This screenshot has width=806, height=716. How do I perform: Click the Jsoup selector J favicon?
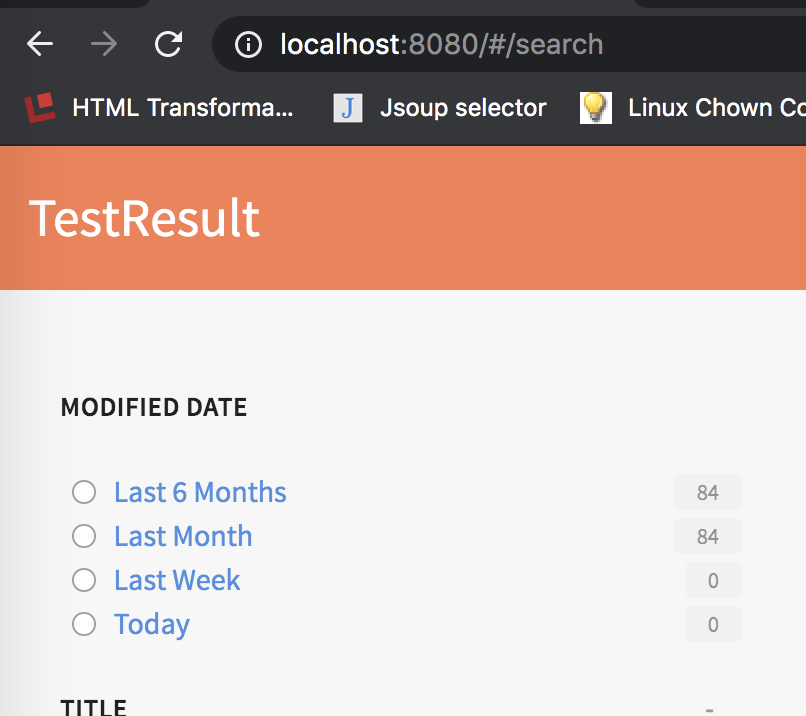pyautogui.click(x=348, y=108)
